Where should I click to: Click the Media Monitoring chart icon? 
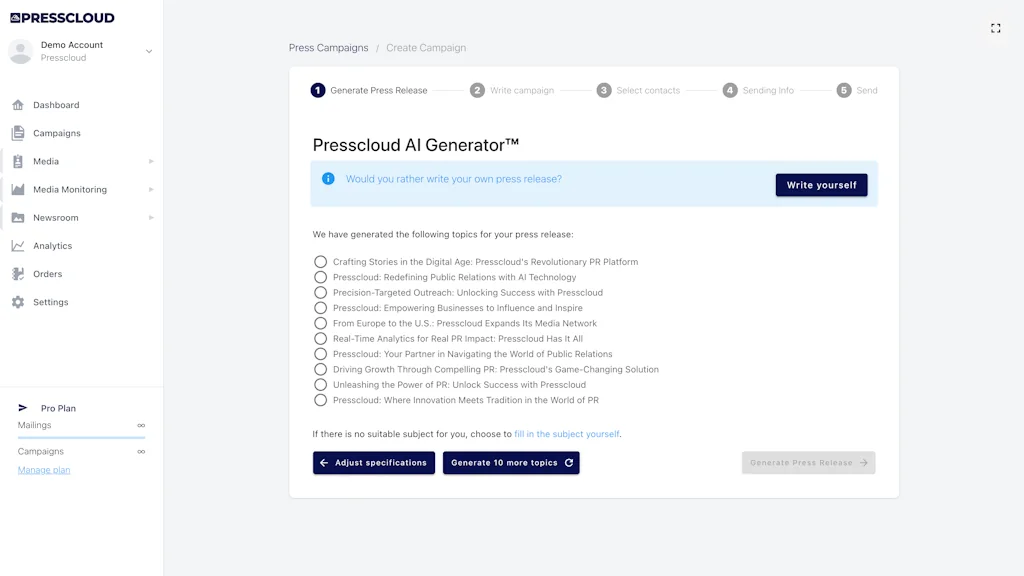click(18, 189)
